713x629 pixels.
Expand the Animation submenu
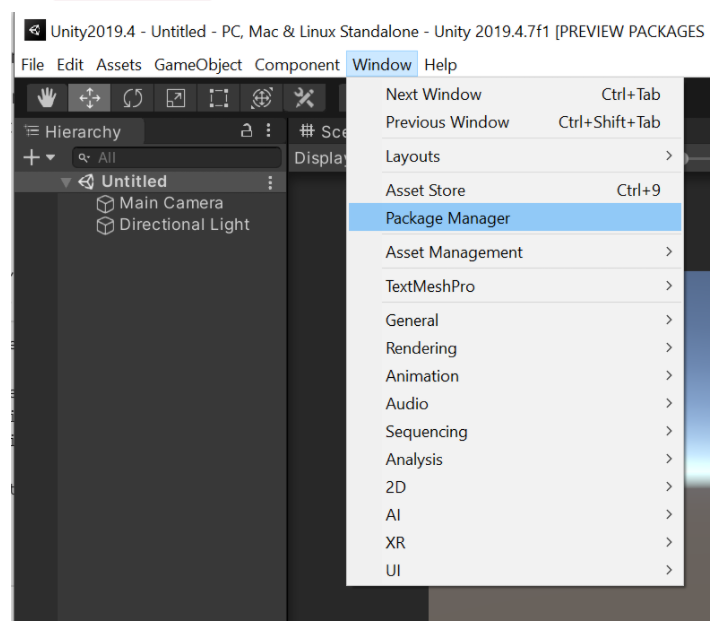[515, 376]
